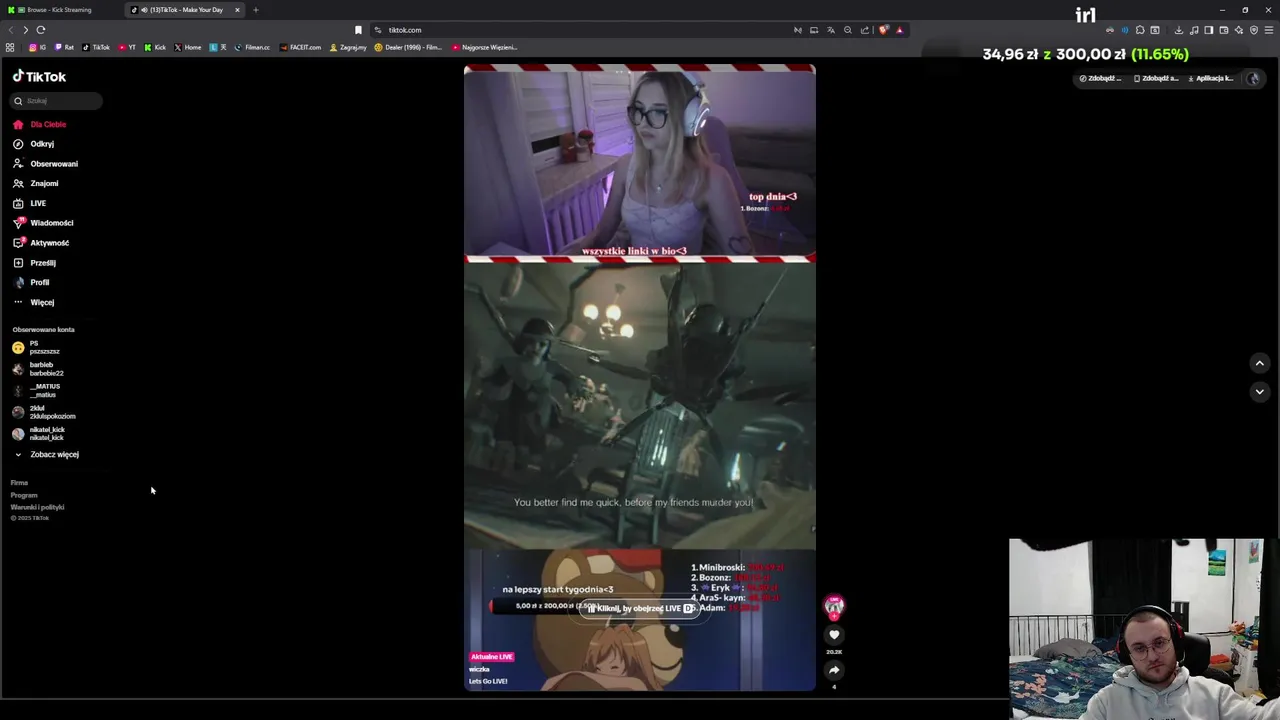This screenshot has width=1280, height=720.
Task: Open Obserwowani in sidebar
Action: 45,164
